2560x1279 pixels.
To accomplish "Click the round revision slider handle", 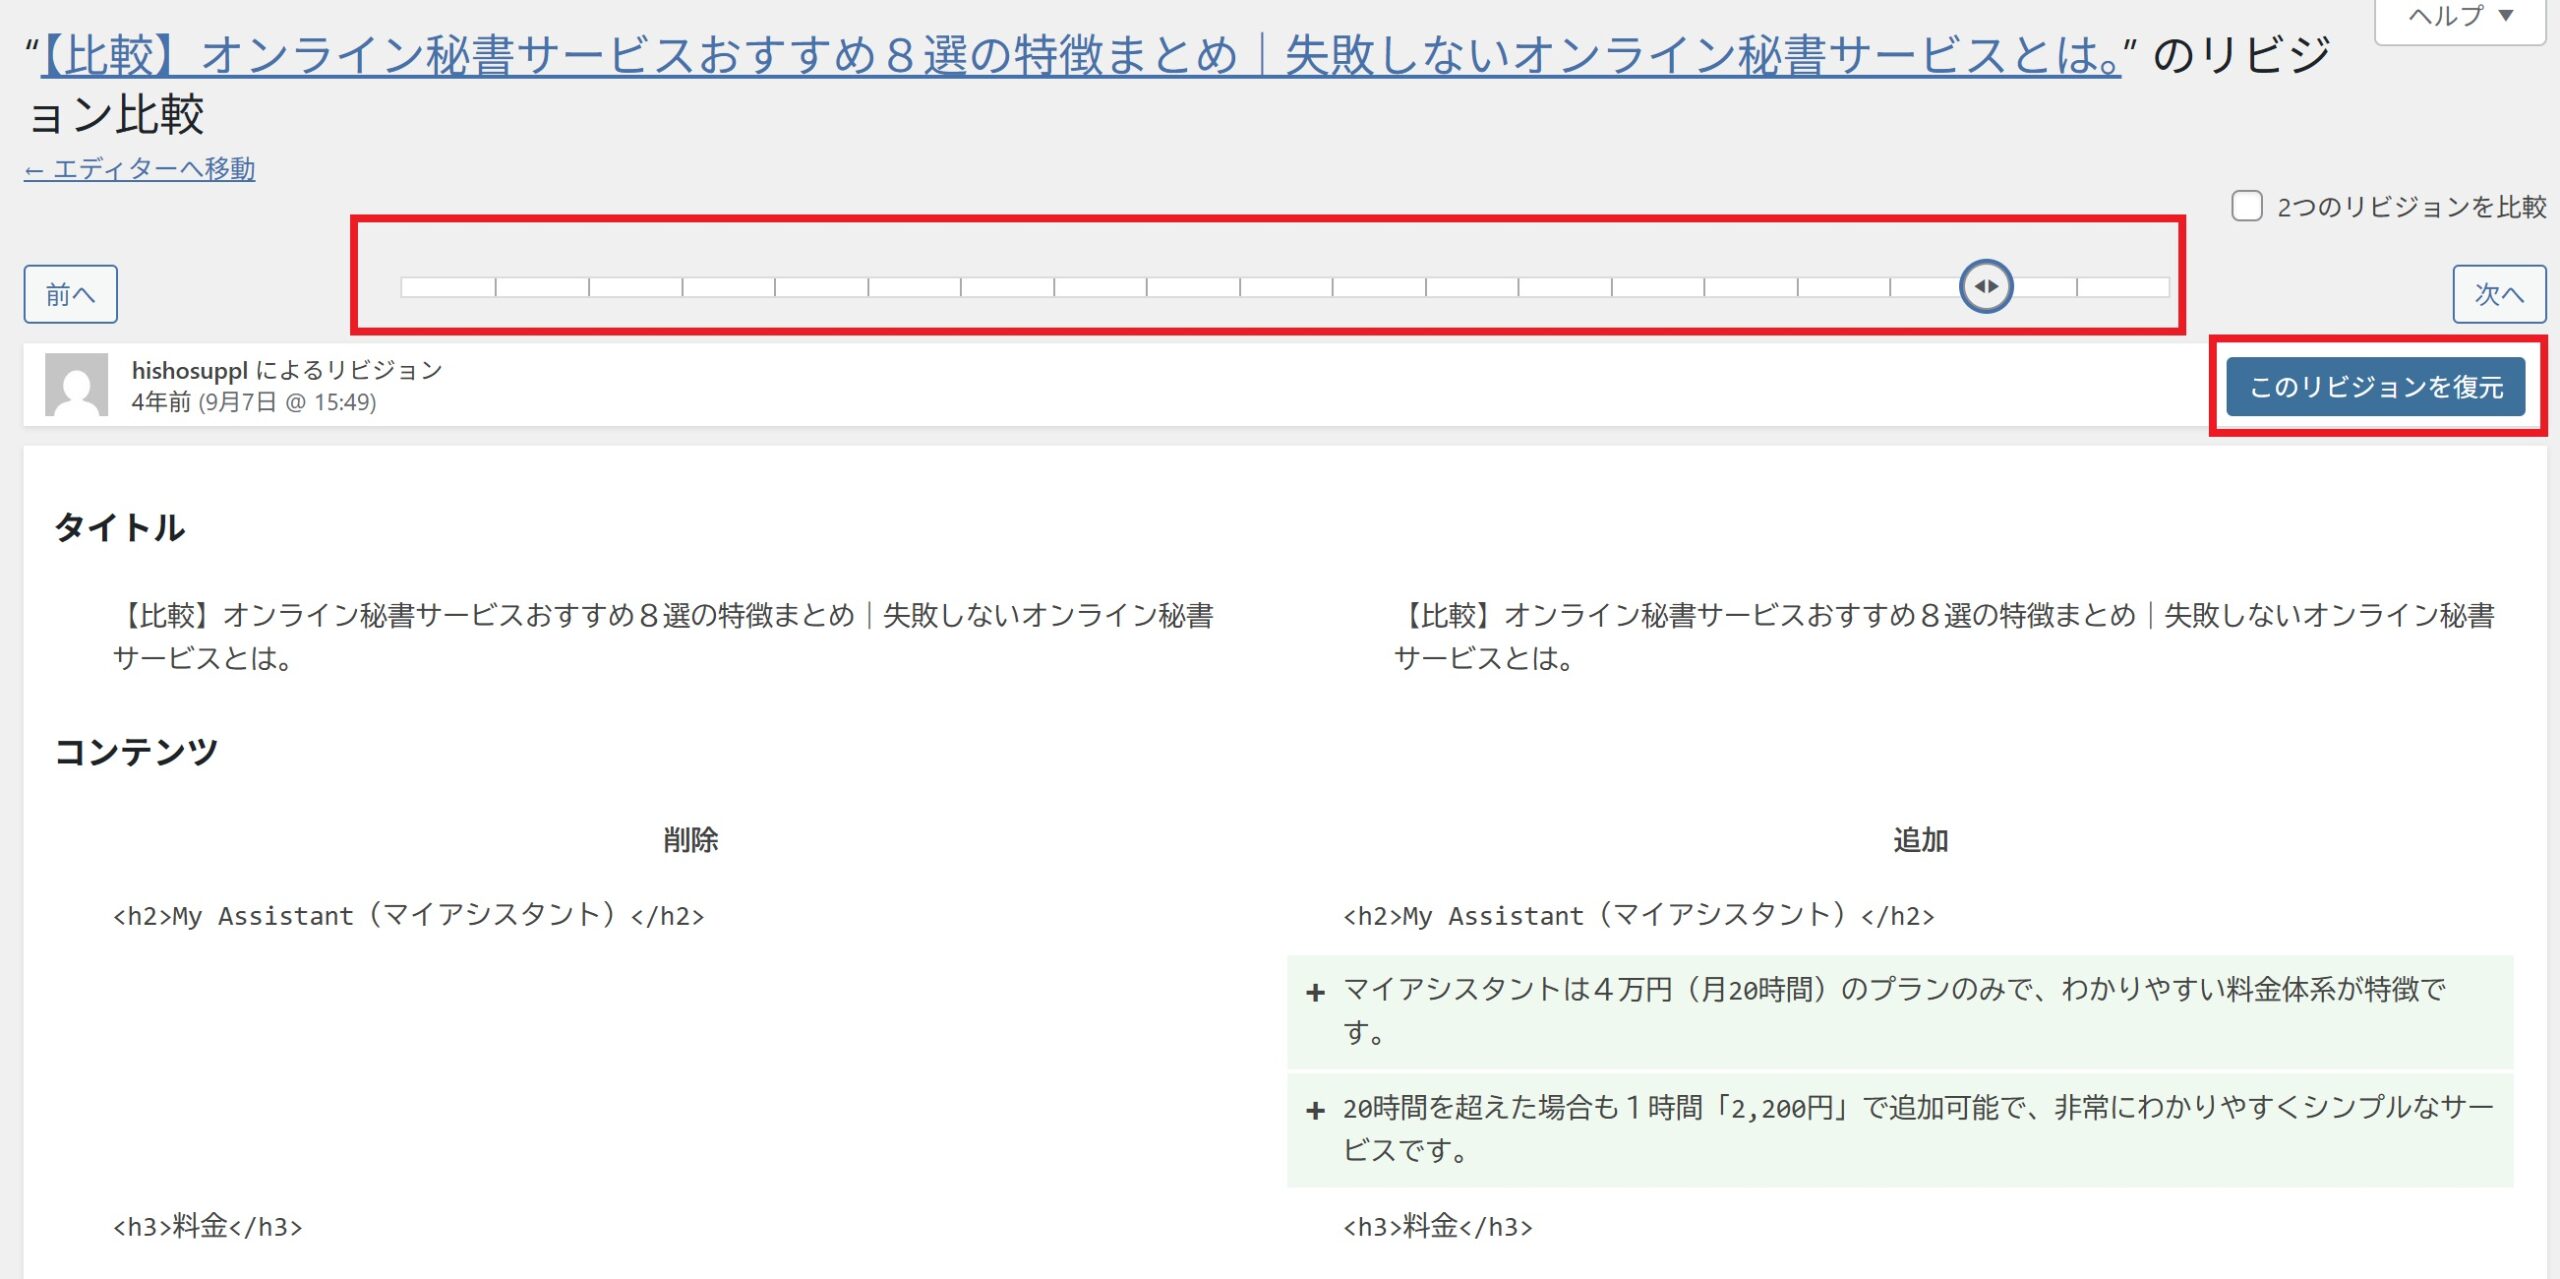I will (x=1985, y=287).
